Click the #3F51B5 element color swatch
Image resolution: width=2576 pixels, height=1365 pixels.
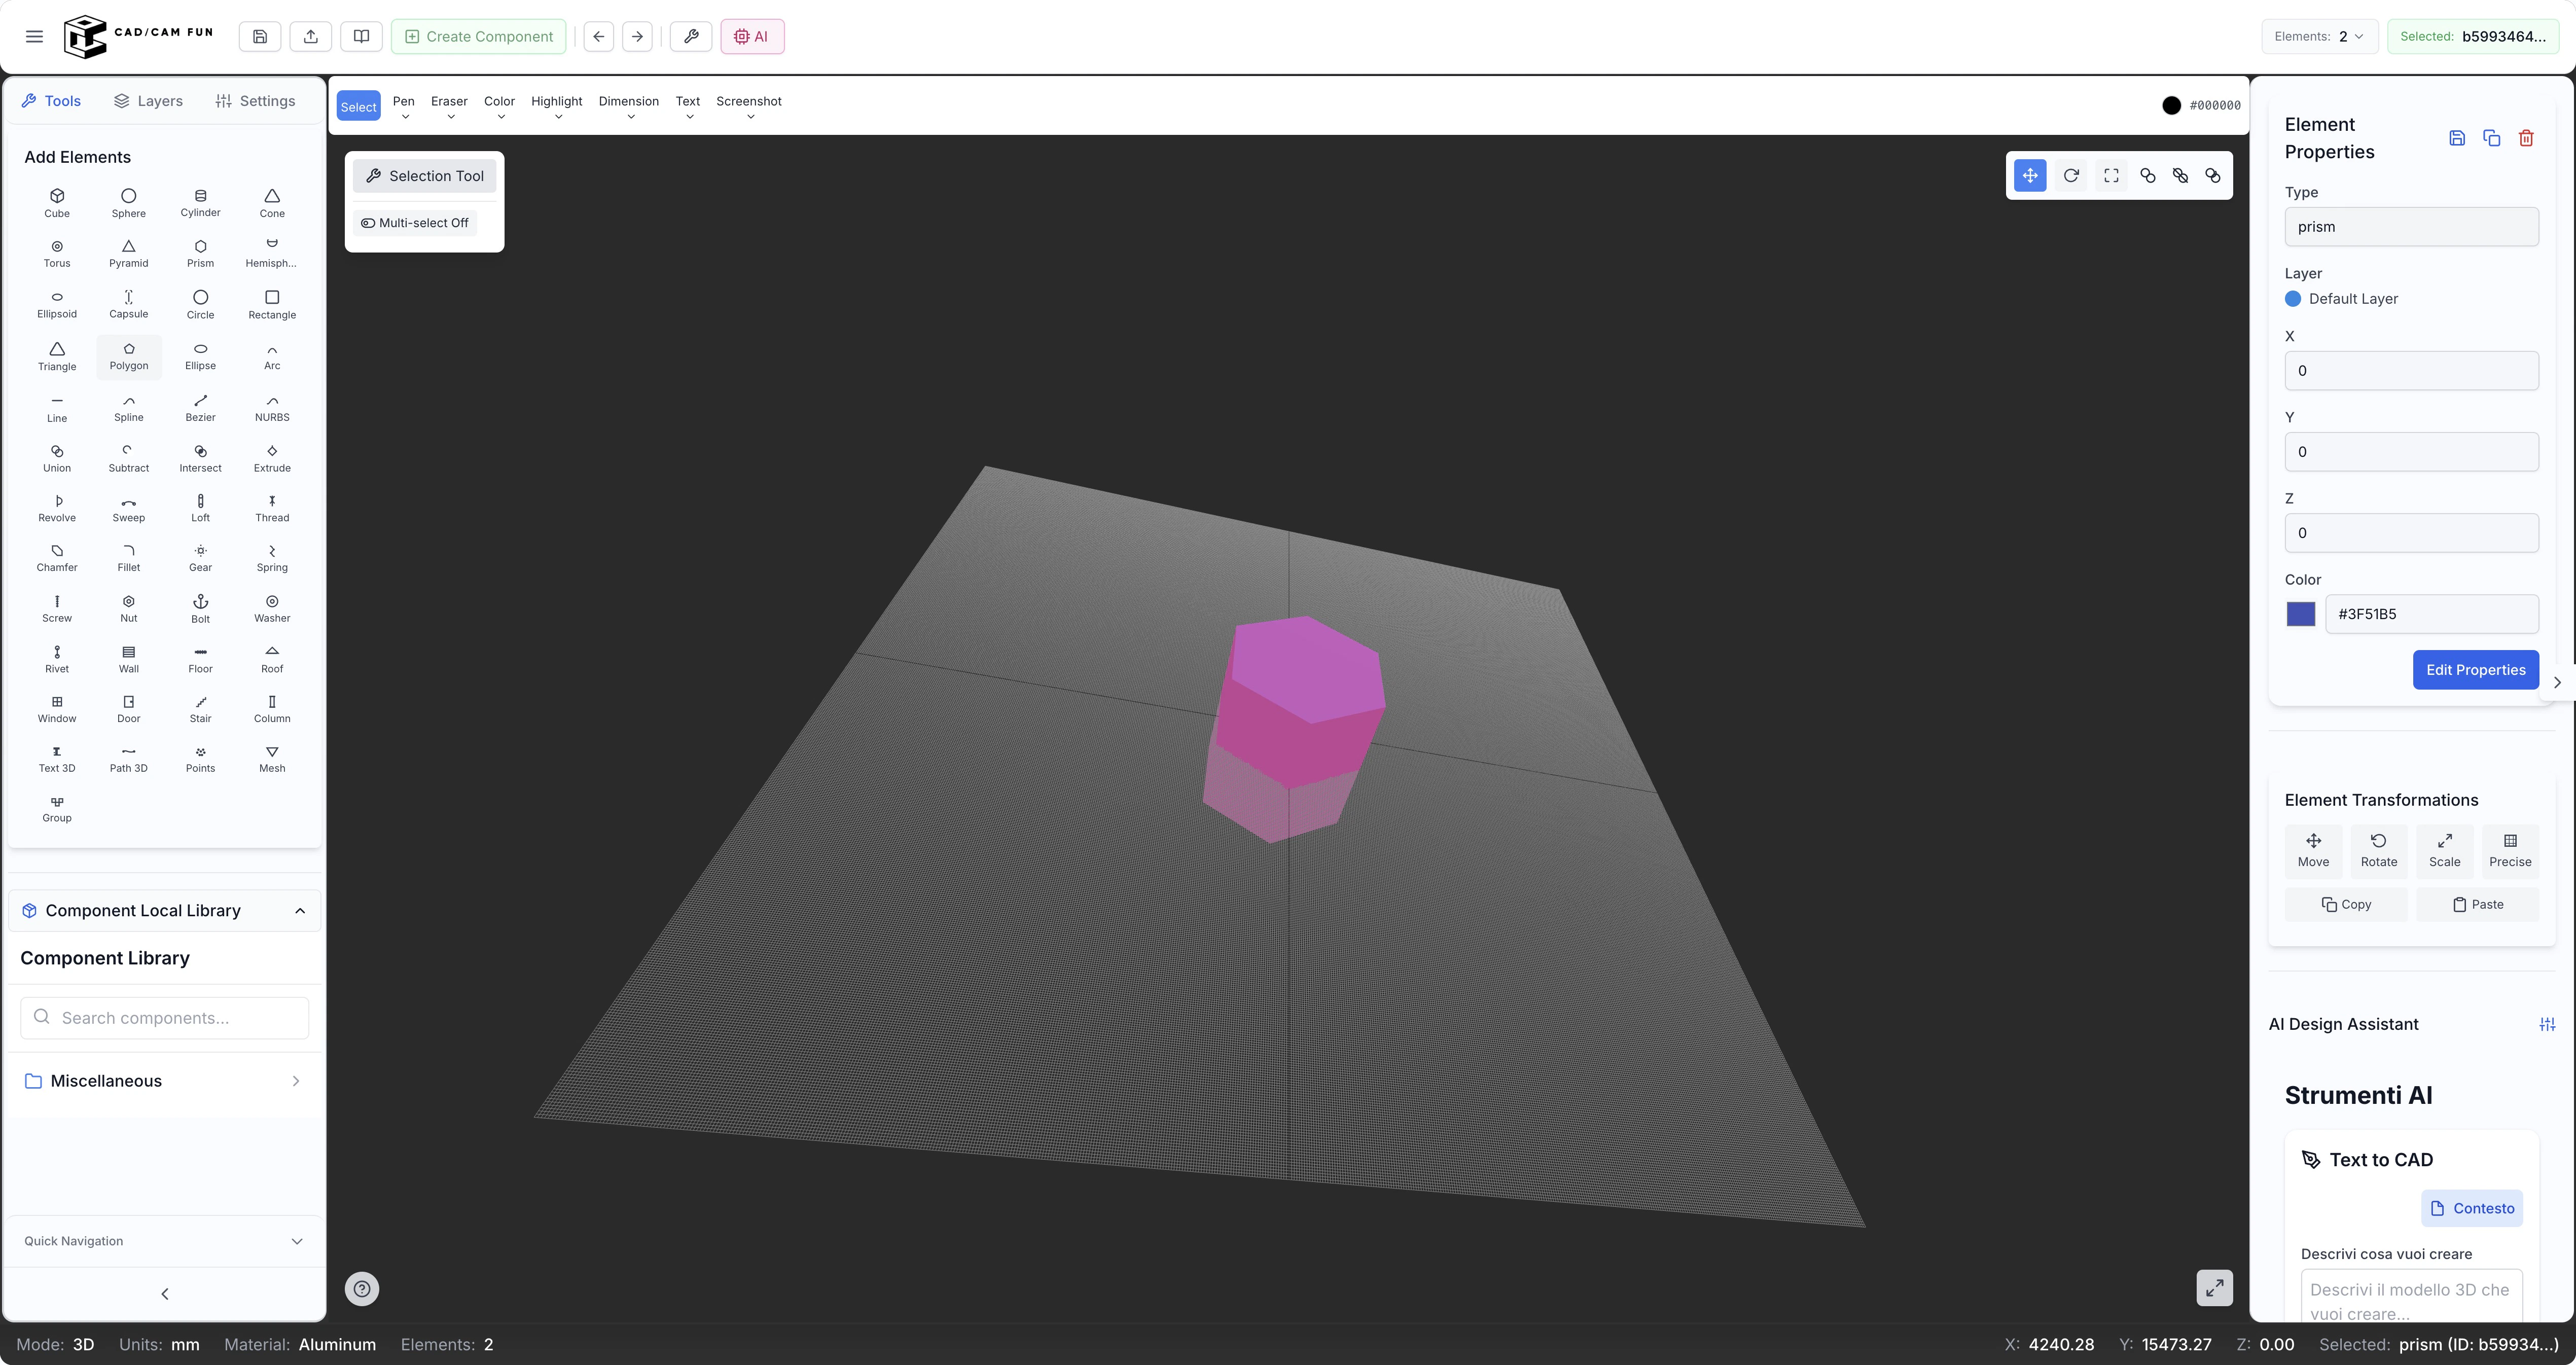[2301, 614]
